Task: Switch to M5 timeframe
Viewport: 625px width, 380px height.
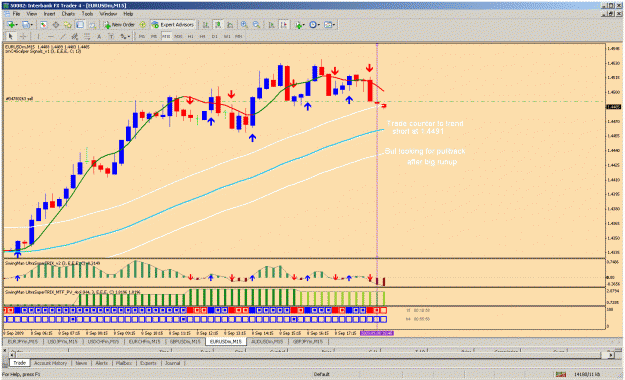Action: [154, 36]
